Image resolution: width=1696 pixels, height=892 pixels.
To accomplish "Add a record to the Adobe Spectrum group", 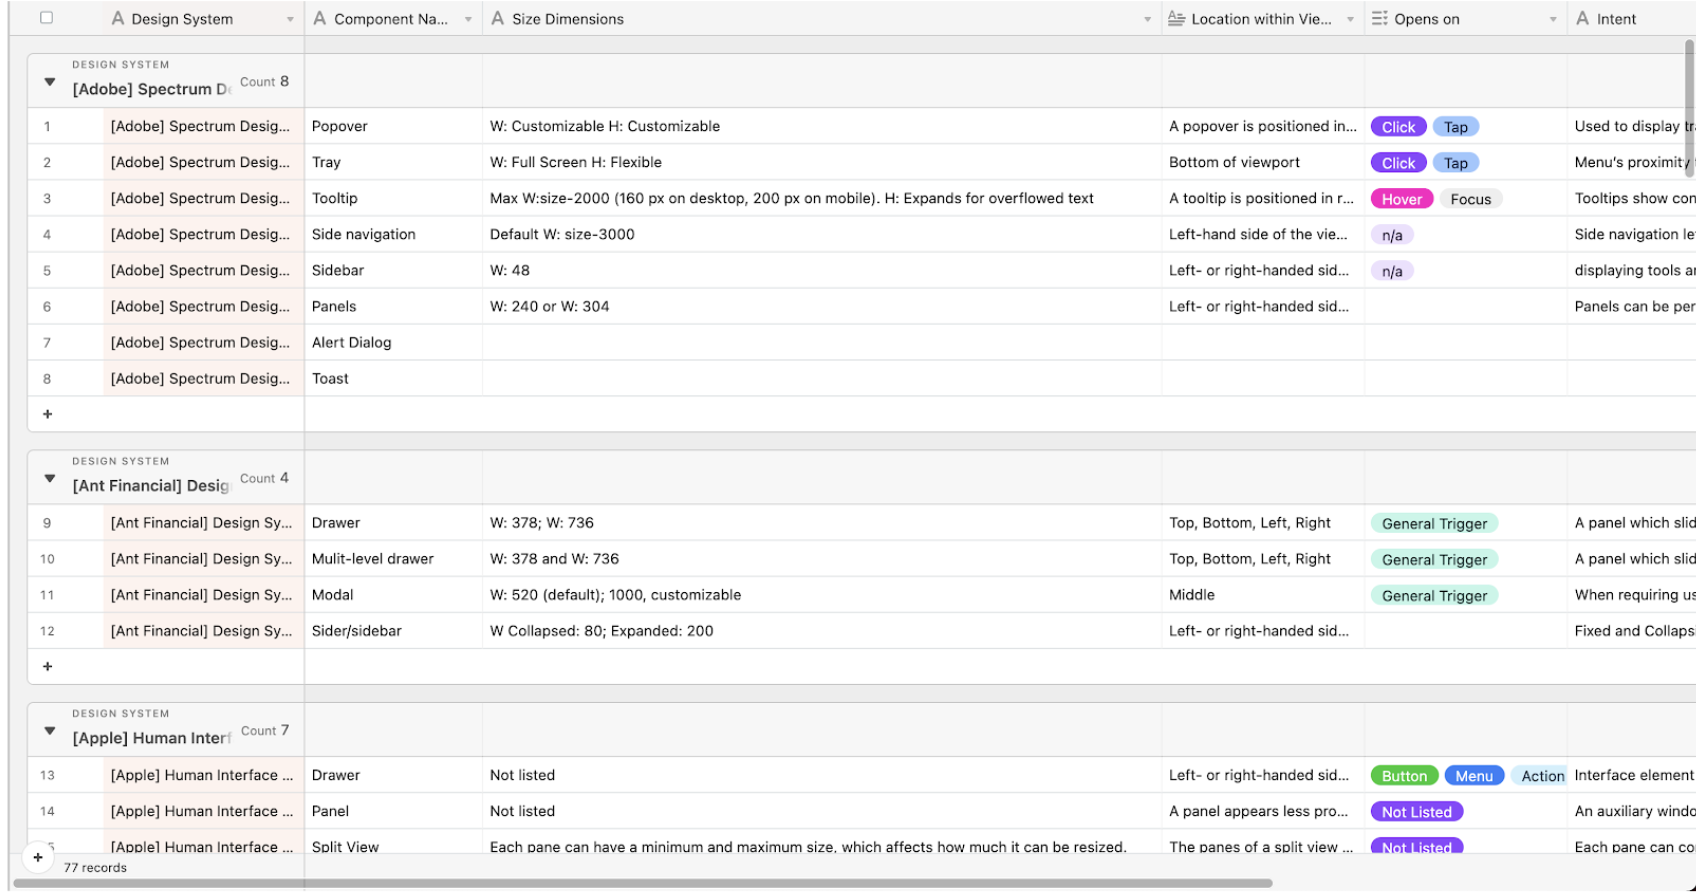I will click(47, 414).
